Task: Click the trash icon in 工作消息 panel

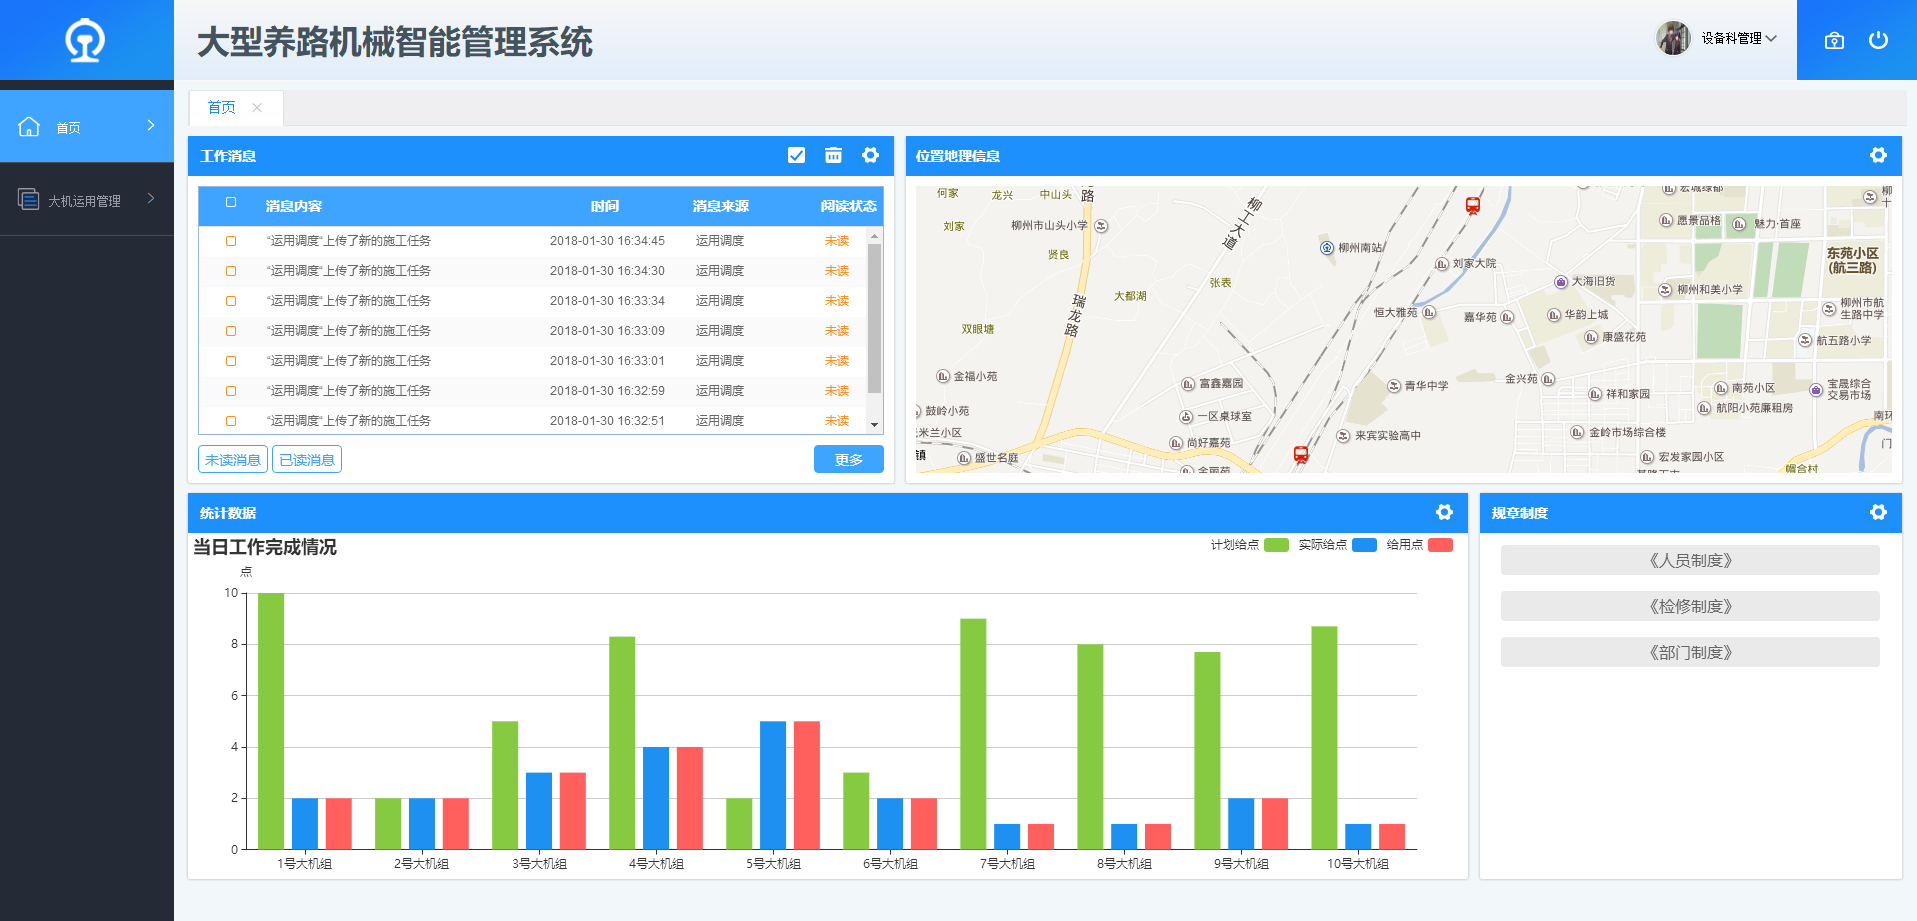Action: [x=833, y=155]
